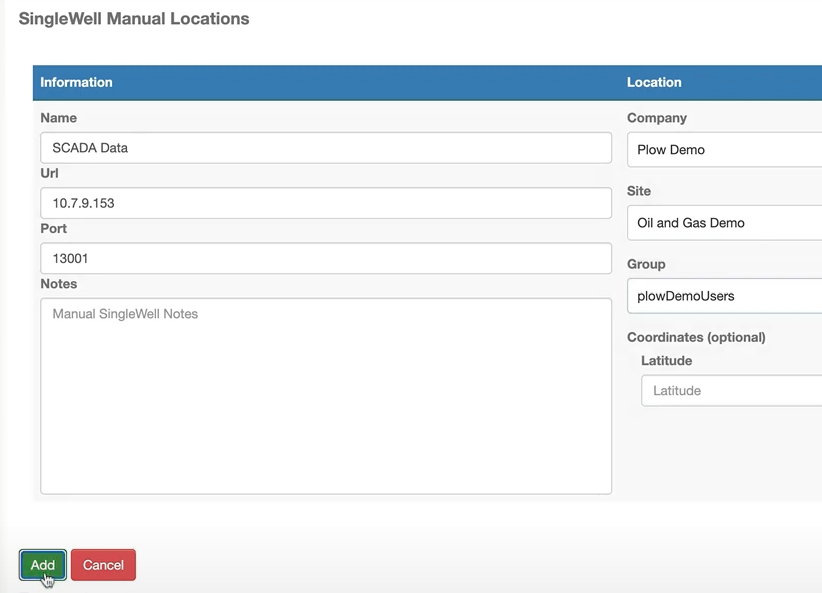This screenshot has width=822, height=593.
Task: Click the Company label
Action: 657,118
